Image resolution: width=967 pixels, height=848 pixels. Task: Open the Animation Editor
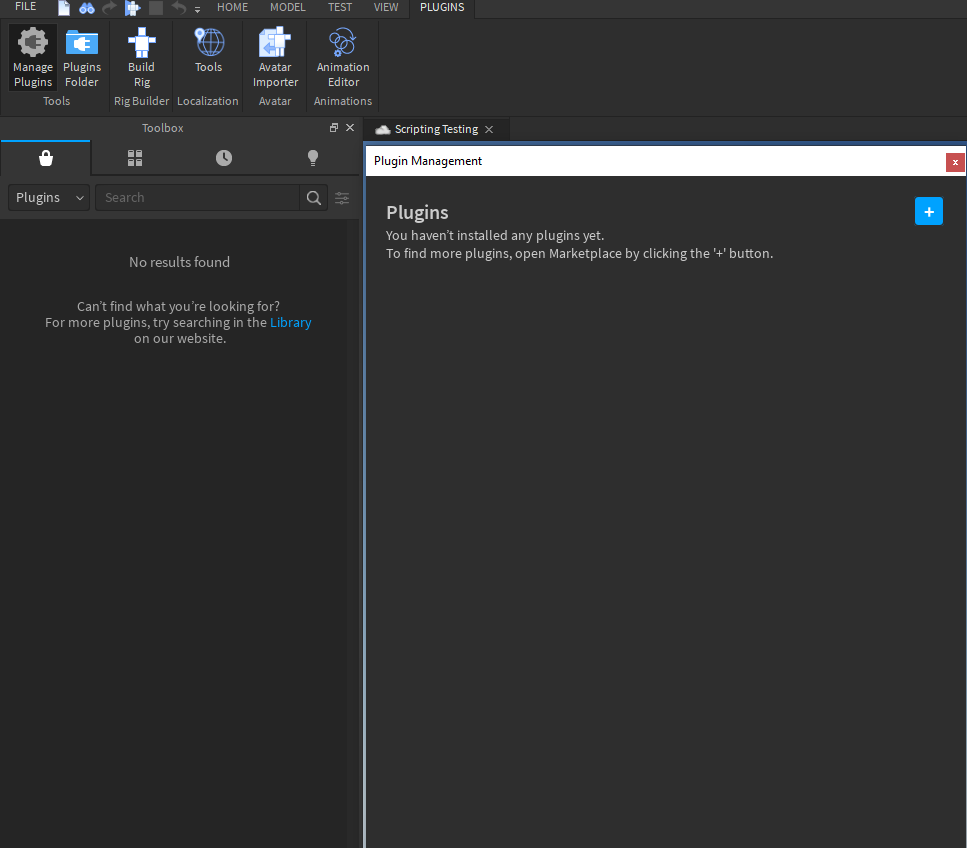tap(343, 58)
